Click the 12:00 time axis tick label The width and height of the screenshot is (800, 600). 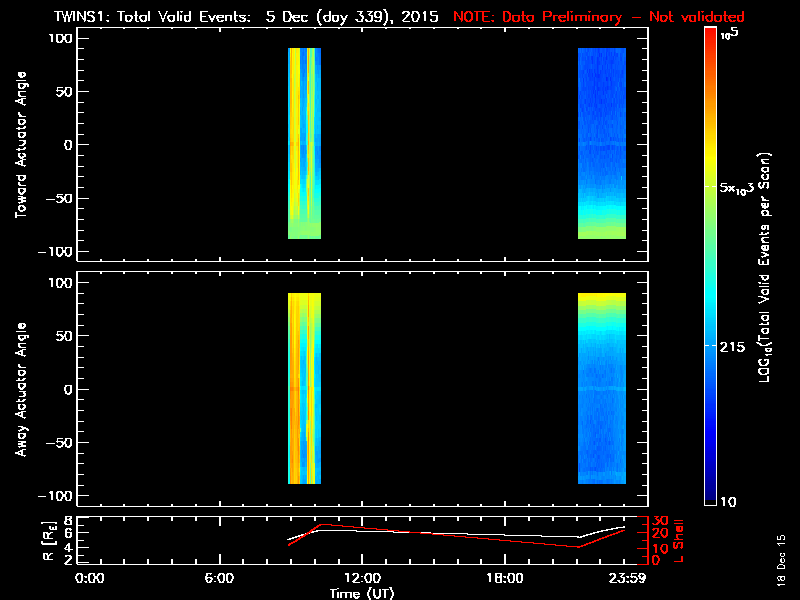click(361, 579)
